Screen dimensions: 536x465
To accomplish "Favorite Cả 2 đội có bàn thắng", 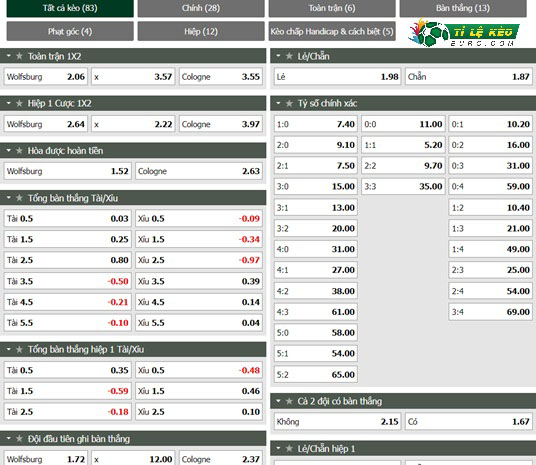I will click(x=289, y=401).
